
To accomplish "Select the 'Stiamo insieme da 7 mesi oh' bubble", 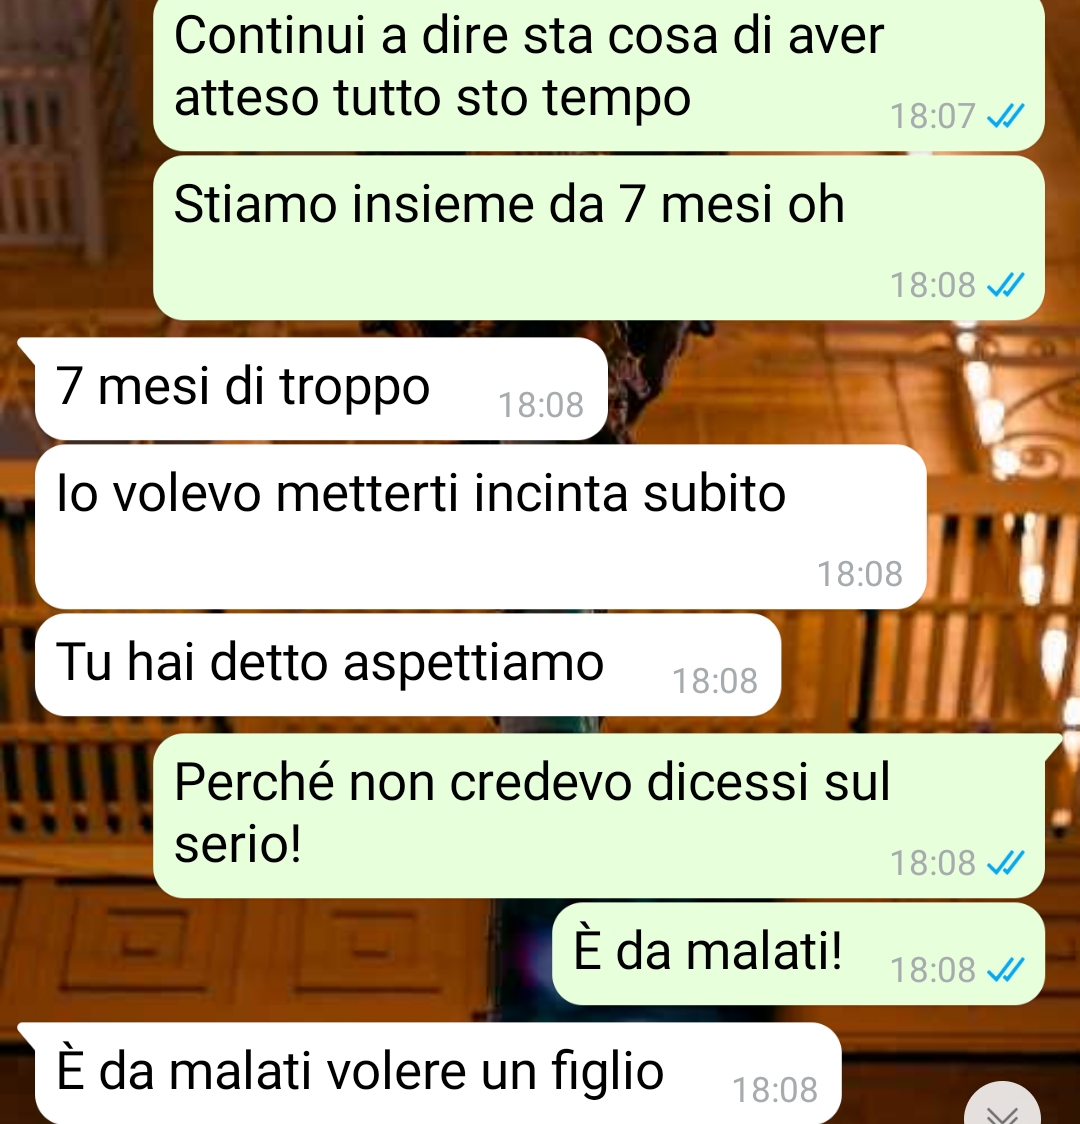I will (598, 237).
